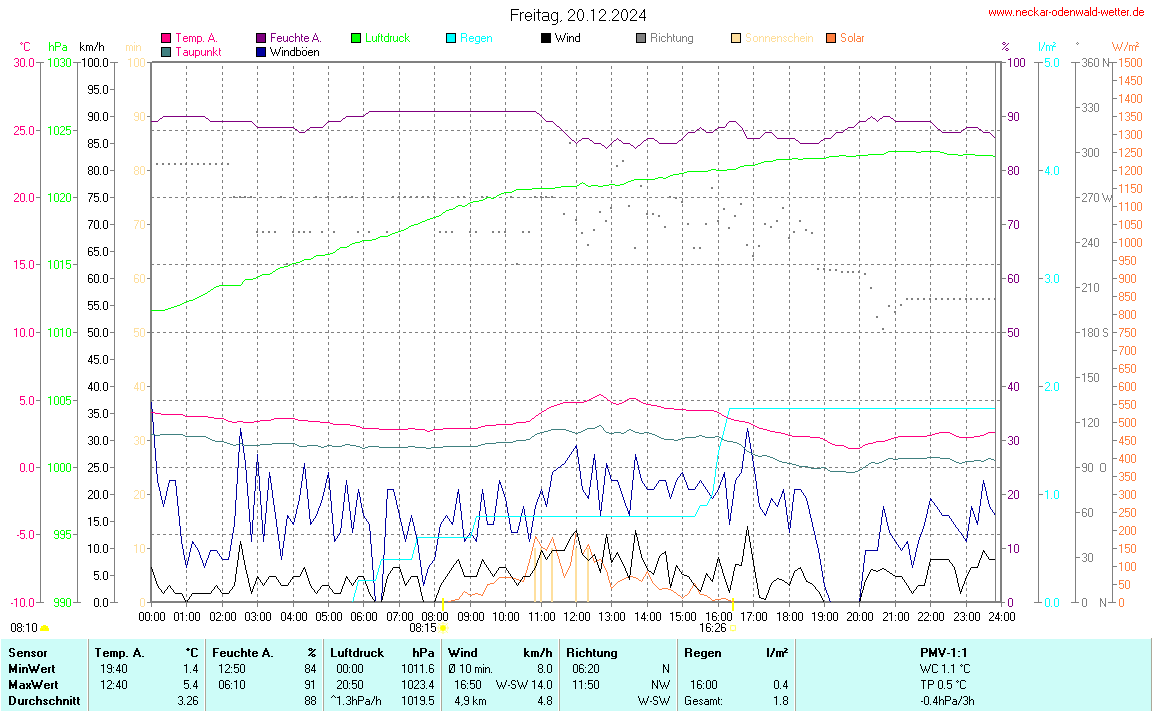This screenshot has width=1152, height=711.
Task: Click the Luftdruck column header in the table
Action: (x=356, y=652)
